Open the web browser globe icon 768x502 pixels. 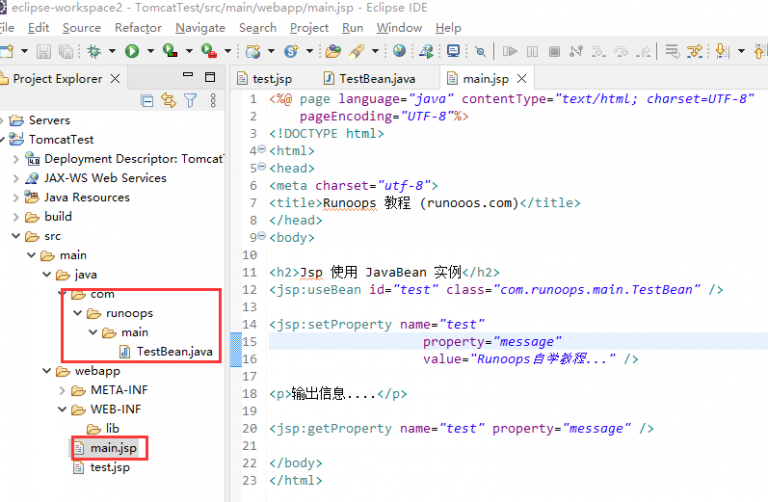pos(400,51)
